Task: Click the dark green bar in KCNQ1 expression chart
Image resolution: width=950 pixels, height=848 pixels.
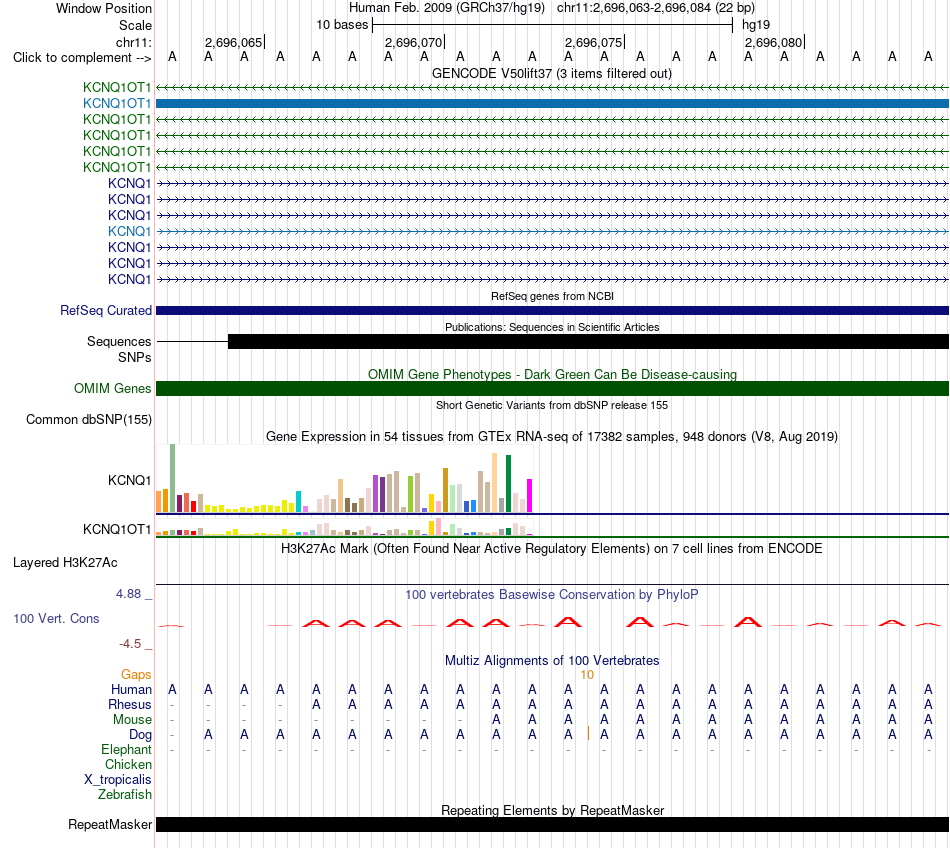Action: pos(509,484)
